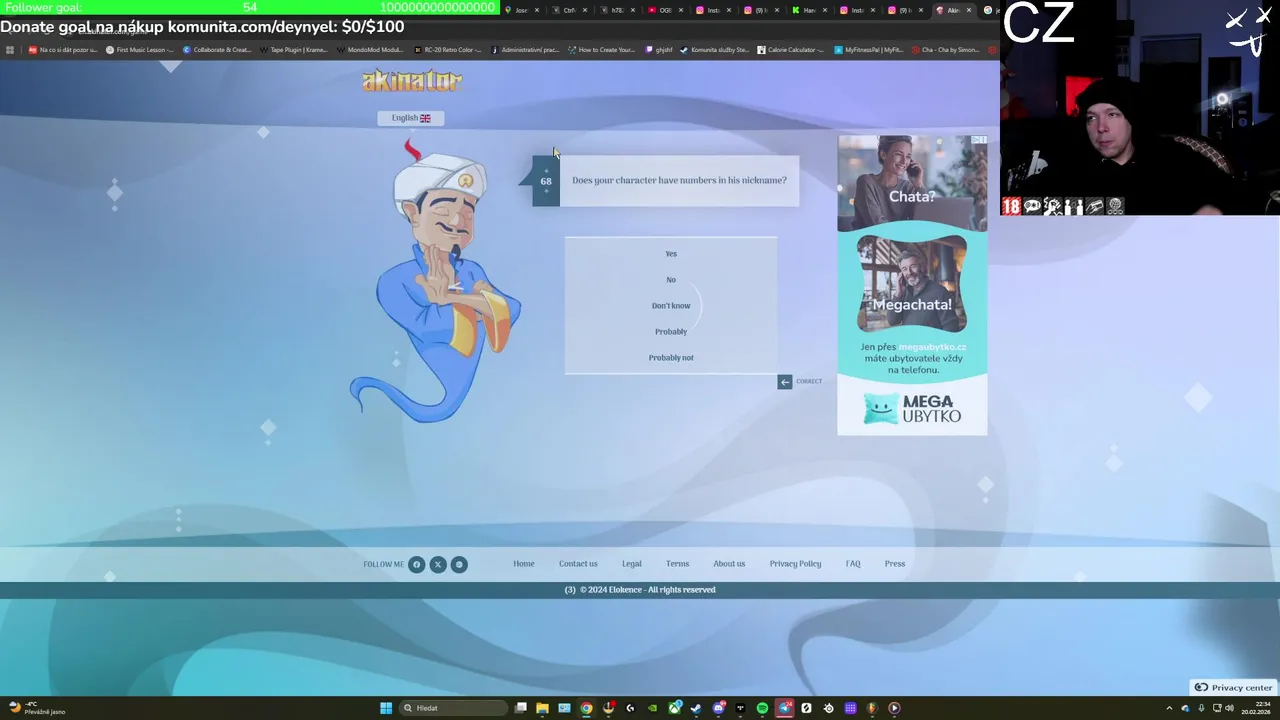Screen dimensions: 1280x720
Task: Click the OneDrive cloud tray icon
Action: click(x=1185, y=708)
